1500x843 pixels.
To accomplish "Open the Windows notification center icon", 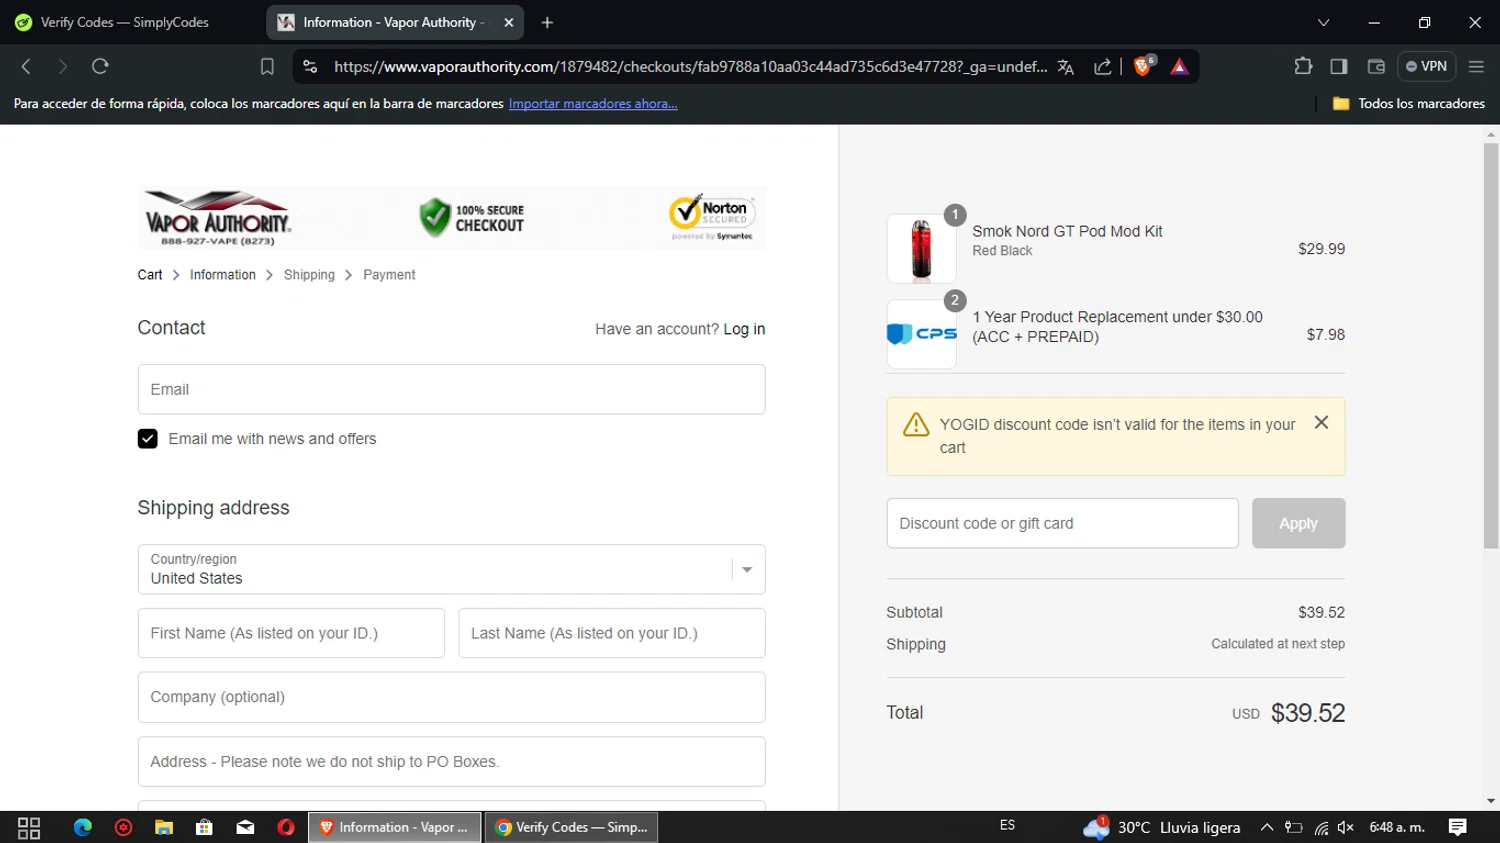I will [x=1458, y=827].
